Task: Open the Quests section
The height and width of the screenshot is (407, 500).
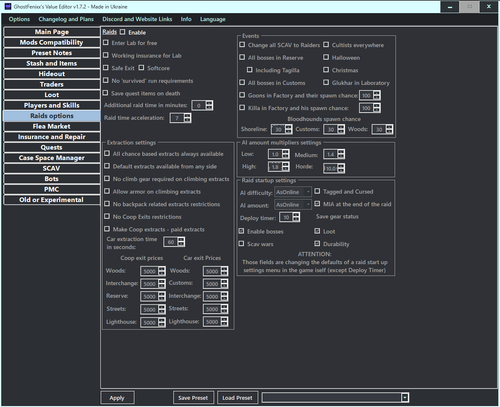Action: 52,147
